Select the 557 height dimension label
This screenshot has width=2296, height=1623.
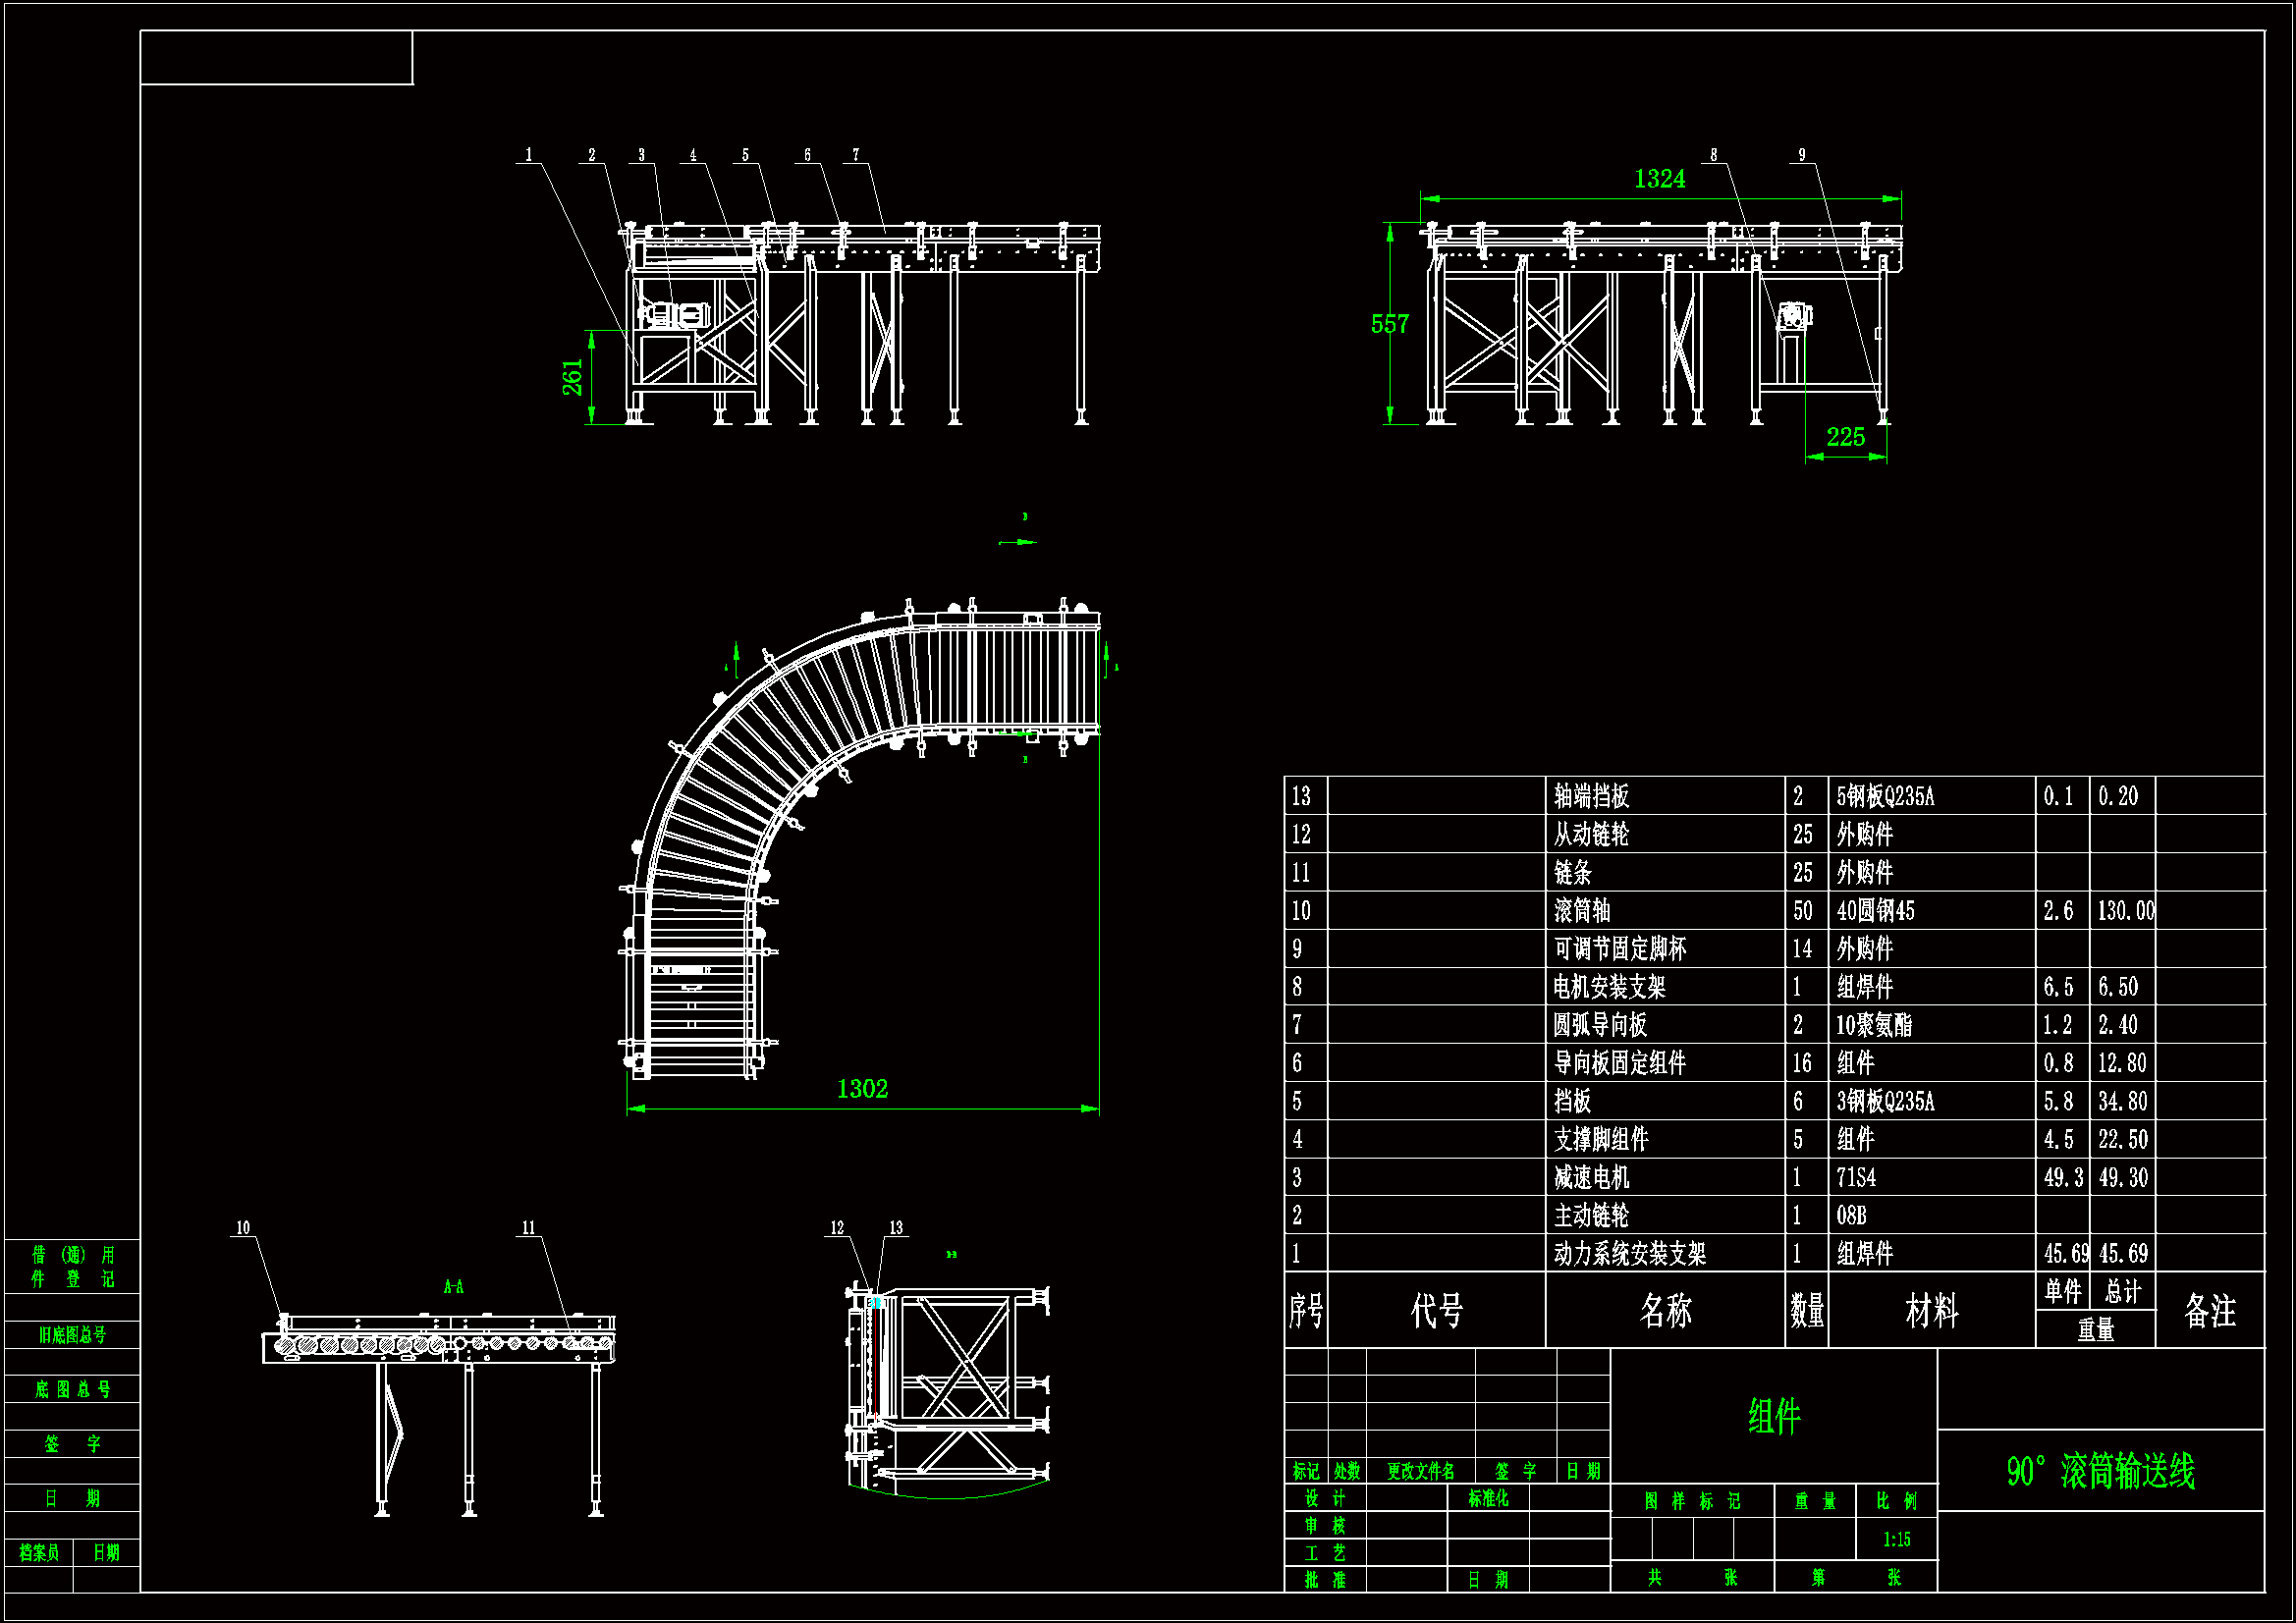[x=1389, y=324]
